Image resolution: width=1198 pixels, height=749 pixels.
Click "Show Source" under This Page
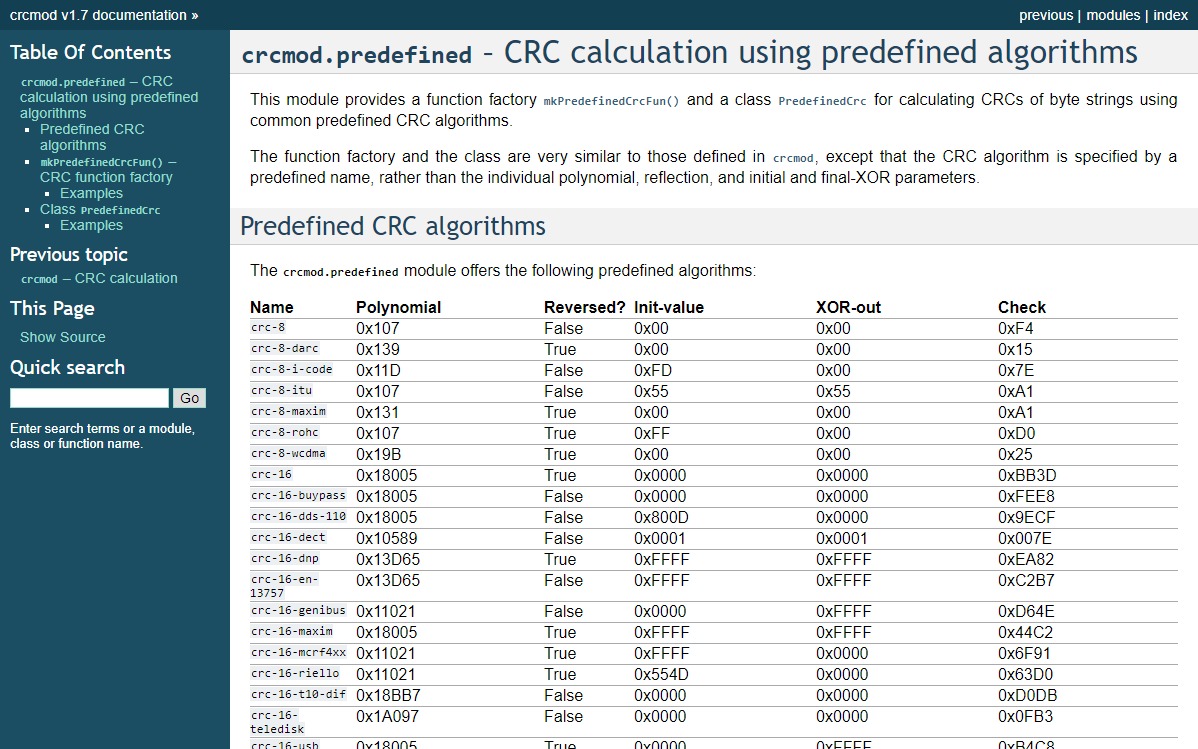(62, 337)
